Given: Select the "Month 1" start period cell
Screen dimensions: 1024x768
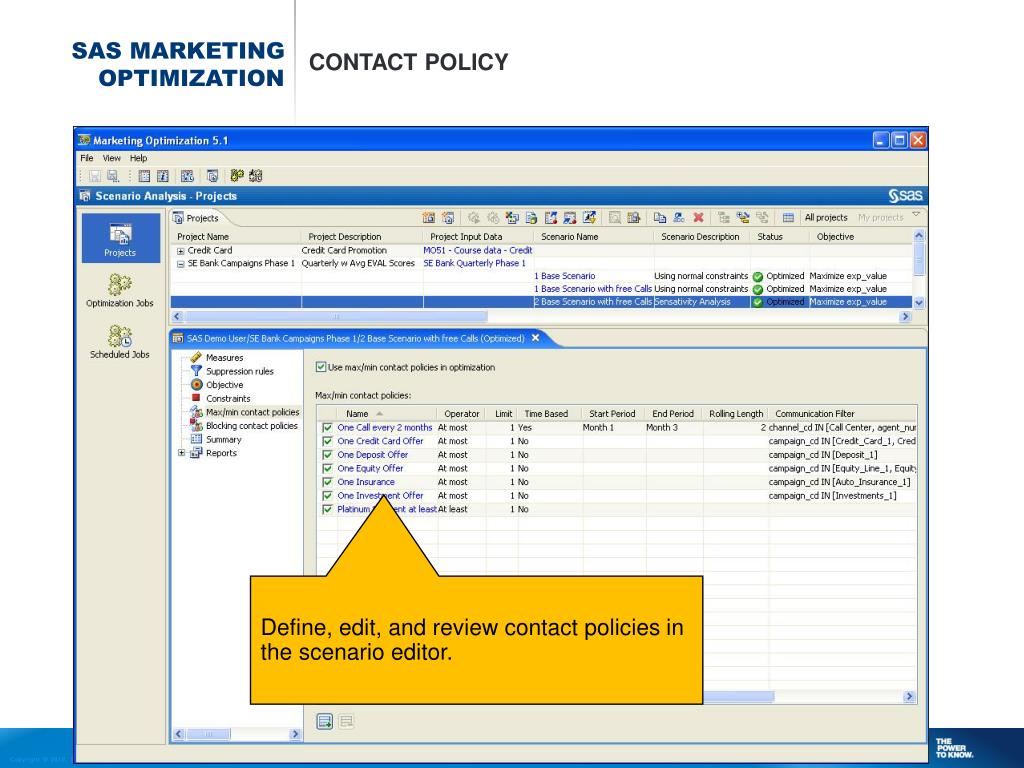Looking at the screenshot, I should click(598, 428).
